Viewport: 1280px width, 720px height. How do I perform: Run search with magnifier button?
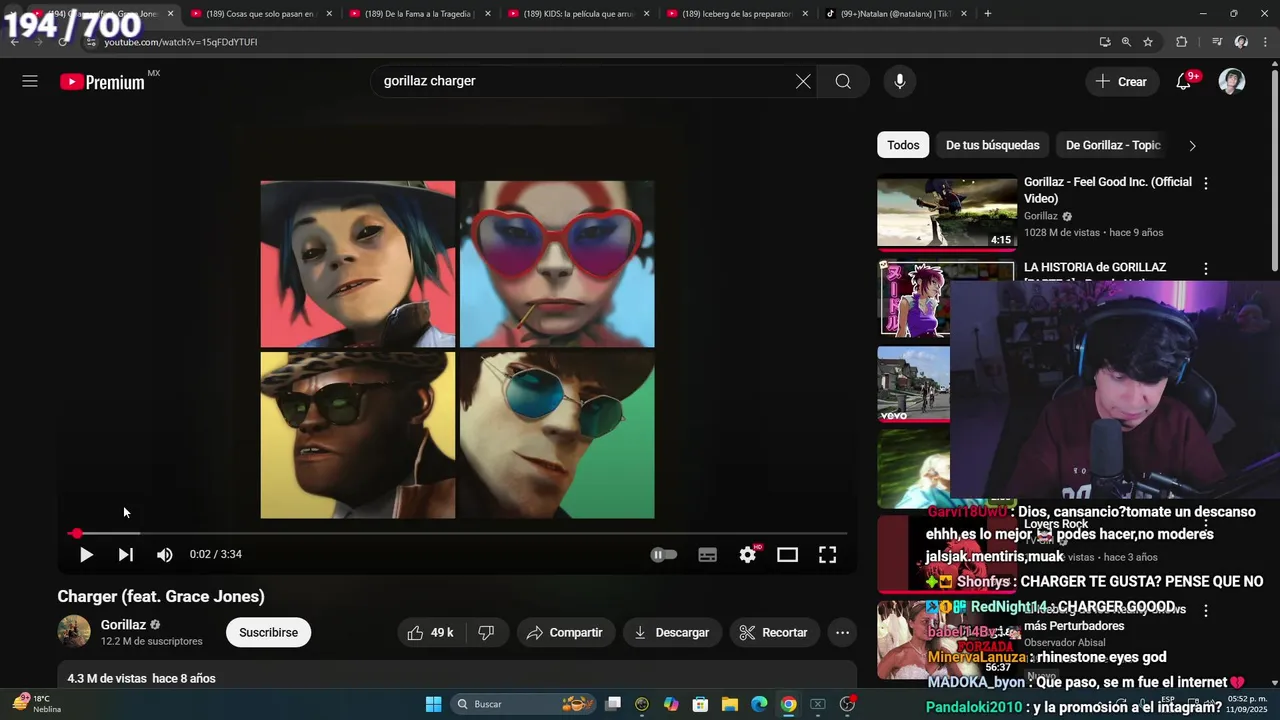tap(843, 81)
